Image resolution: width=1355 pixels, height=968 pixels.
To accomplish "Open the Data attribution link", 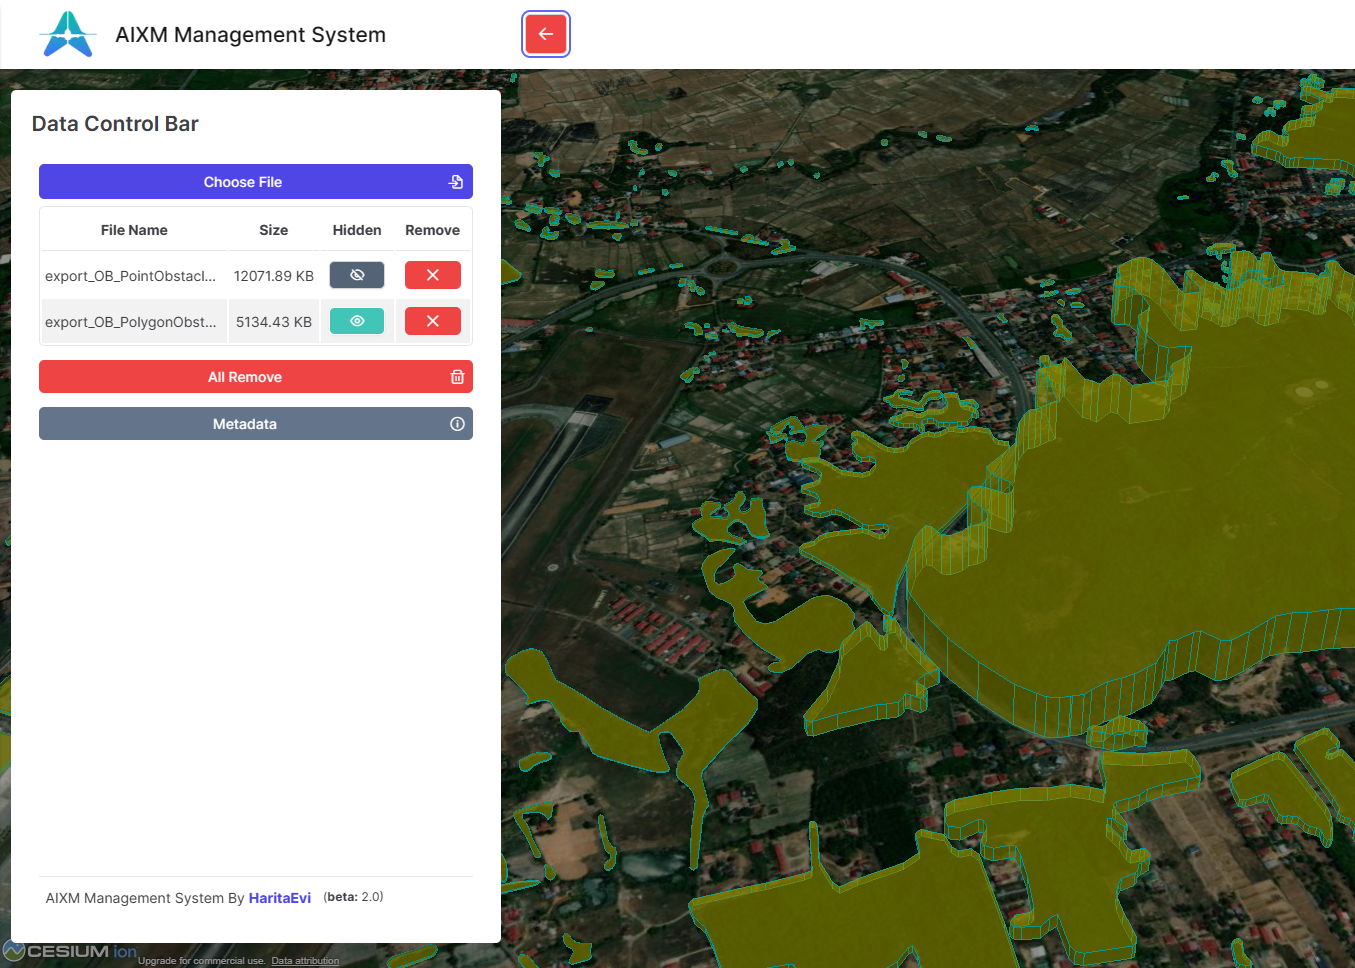I will click(x=305, y=961).
